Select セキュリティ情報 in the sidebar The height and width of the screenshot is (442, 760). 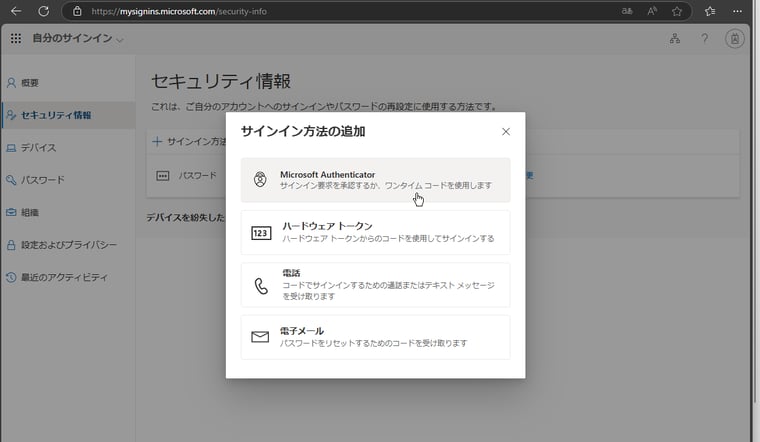pos(68,115)
